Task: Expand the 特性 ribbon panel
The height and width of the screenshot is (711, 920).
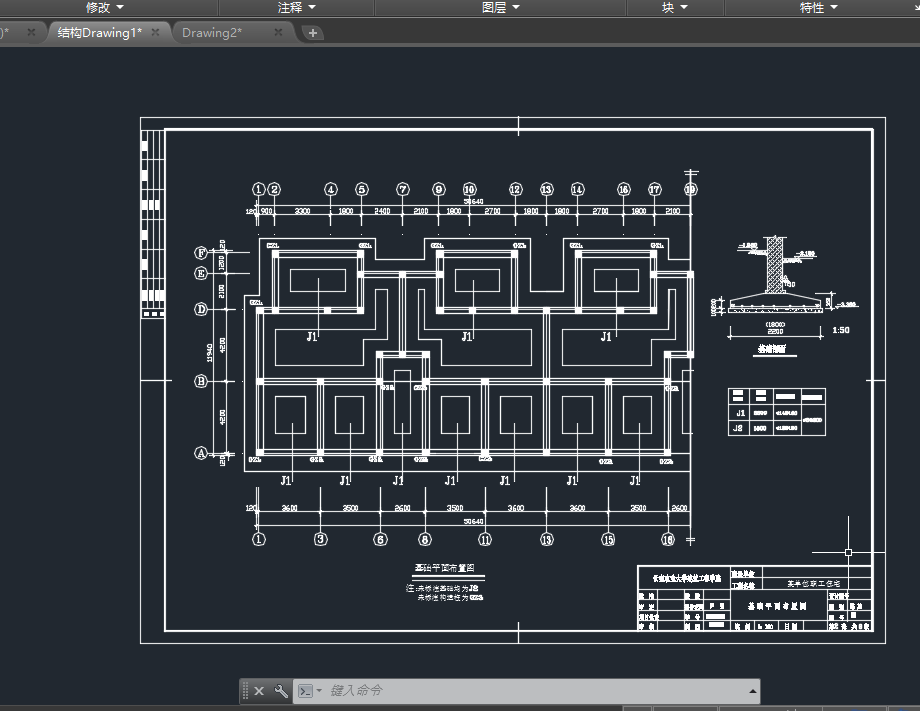Action: (x=818, y=7)
